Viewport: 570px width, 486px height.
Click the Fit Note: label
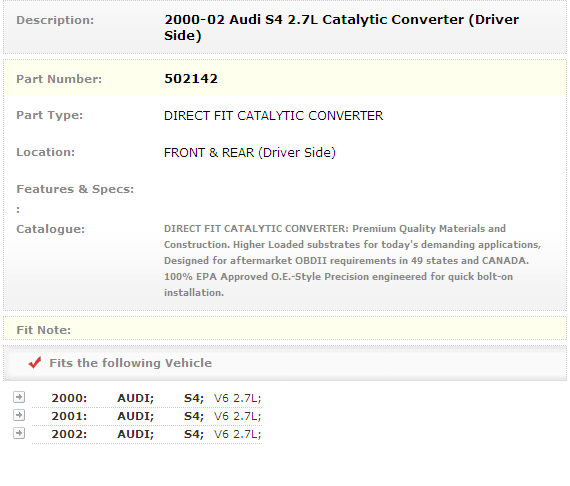point(43,330)
